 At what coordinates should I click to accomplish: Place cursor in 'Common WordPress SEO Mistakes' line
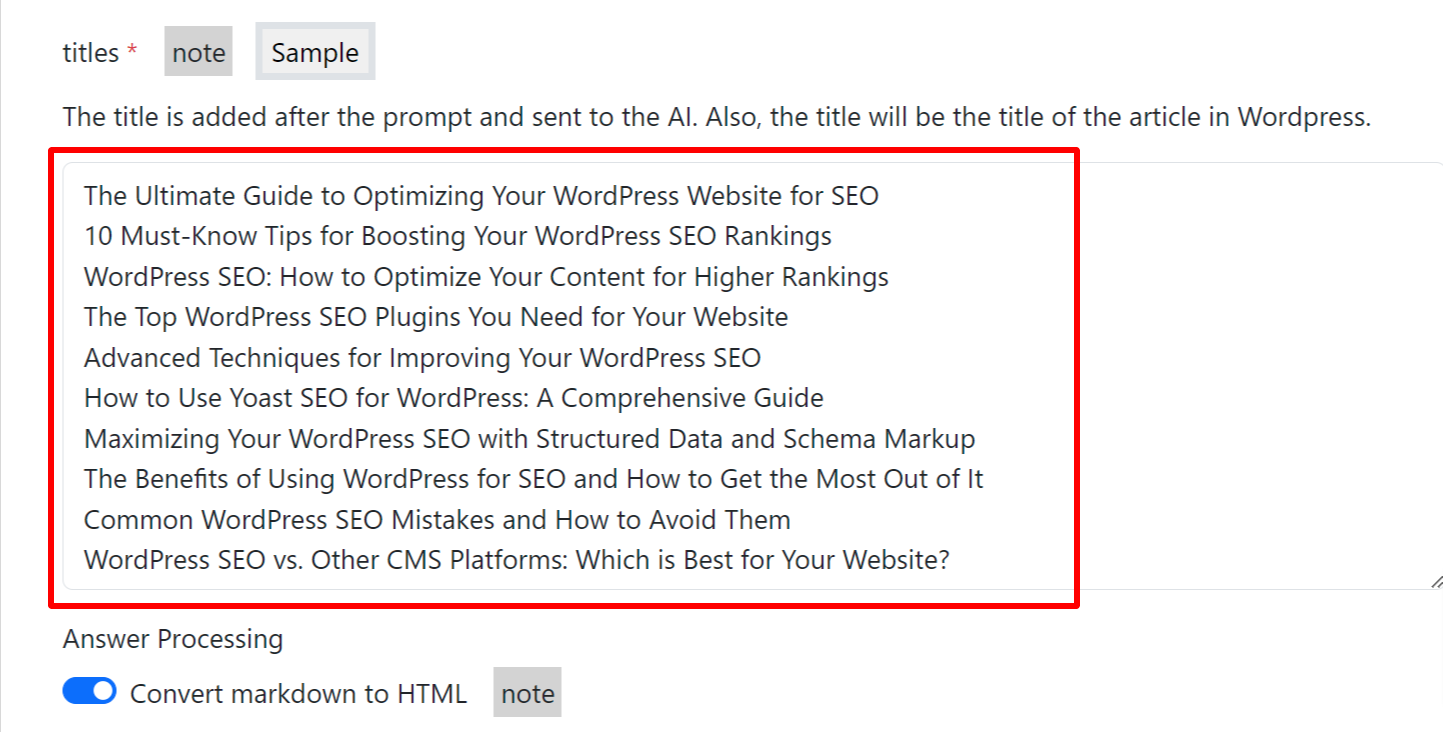tap(437, 520)
